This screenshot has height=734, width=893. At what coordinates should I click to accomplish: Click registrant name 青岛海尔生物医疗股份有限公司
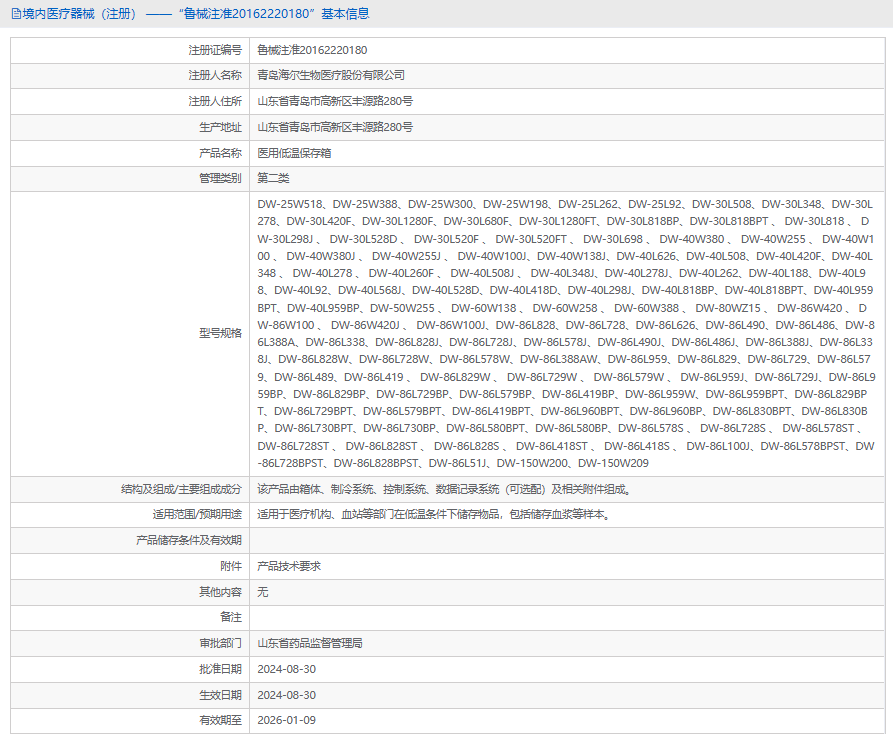coord(331,75)
